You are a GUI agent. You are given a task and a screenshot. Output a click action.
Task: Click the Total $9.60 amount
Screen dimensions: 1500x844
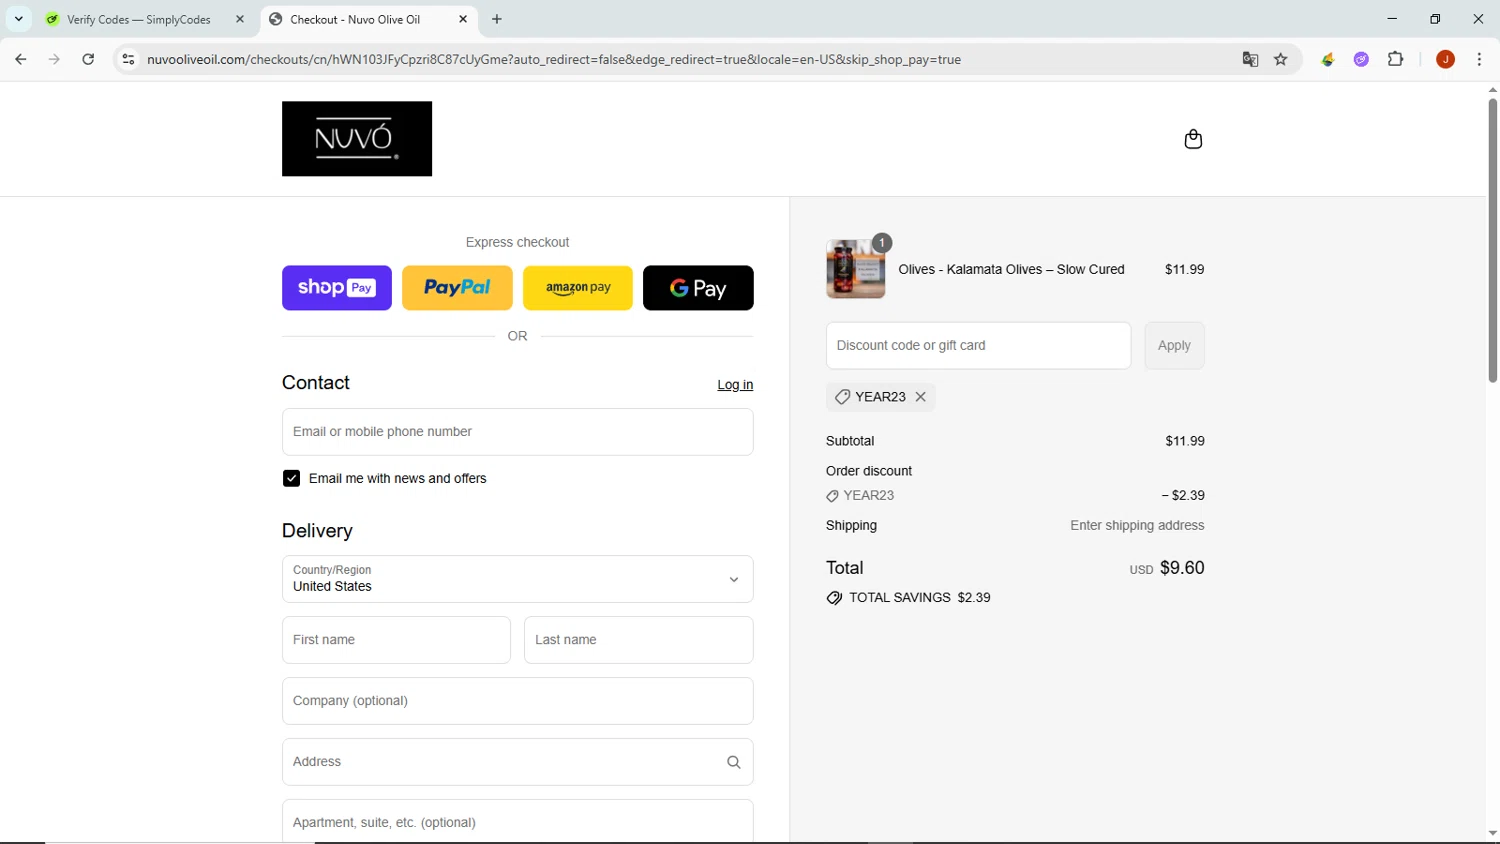tap(1182, 568)
